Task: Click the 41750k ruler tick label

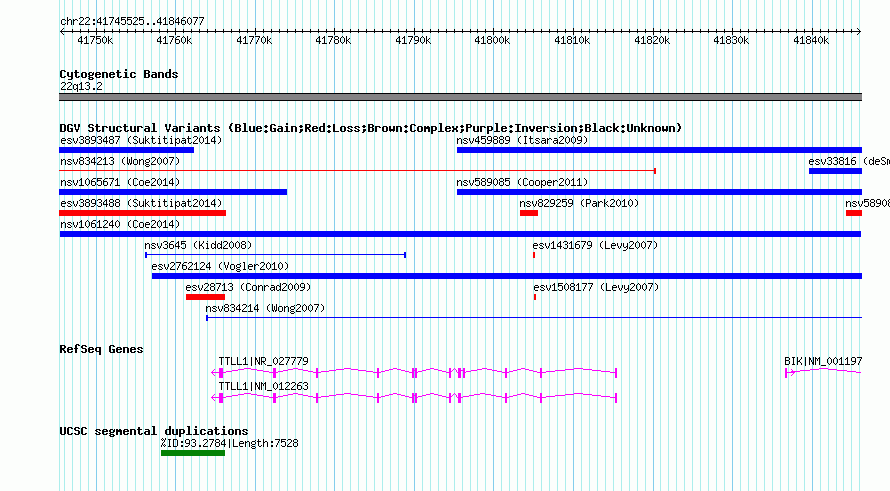Action: (95, 40)
